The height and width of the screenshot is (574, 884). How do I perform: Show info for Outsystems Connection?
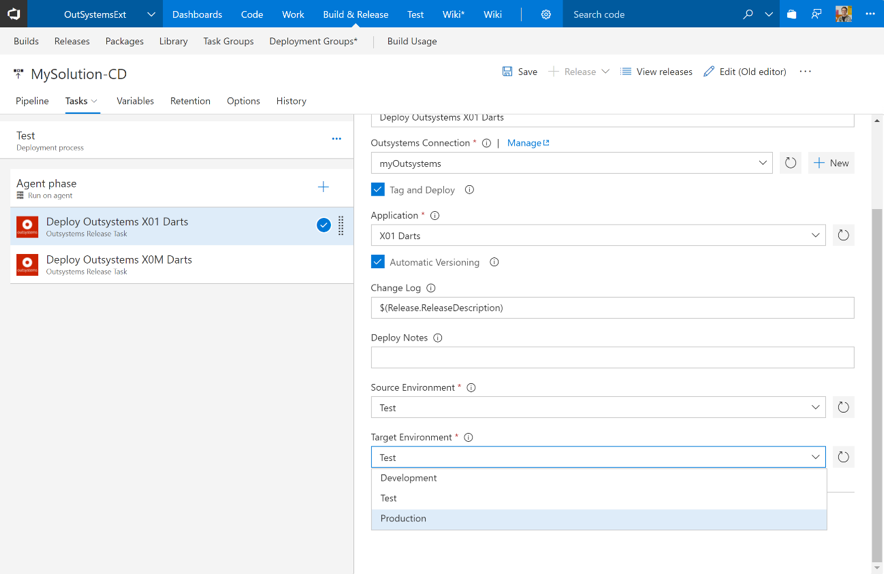(x=486, y=143)
